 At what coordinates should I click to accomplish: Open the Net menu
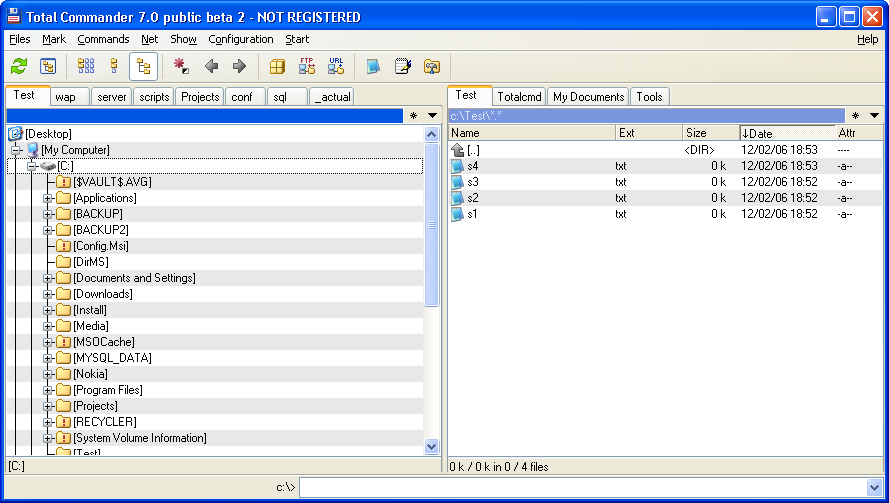click(x=150, y=39)
